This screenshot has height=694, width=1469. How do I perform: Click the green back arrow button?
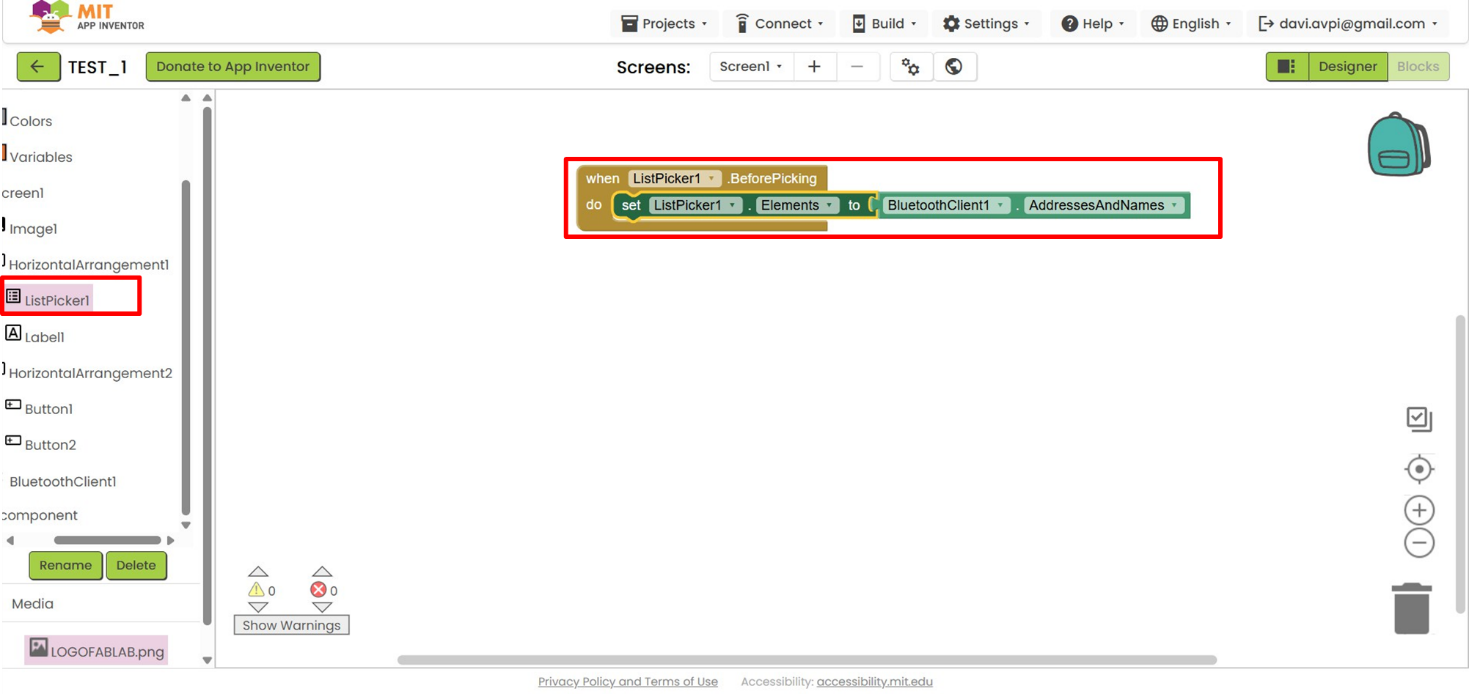click(38, 67)
